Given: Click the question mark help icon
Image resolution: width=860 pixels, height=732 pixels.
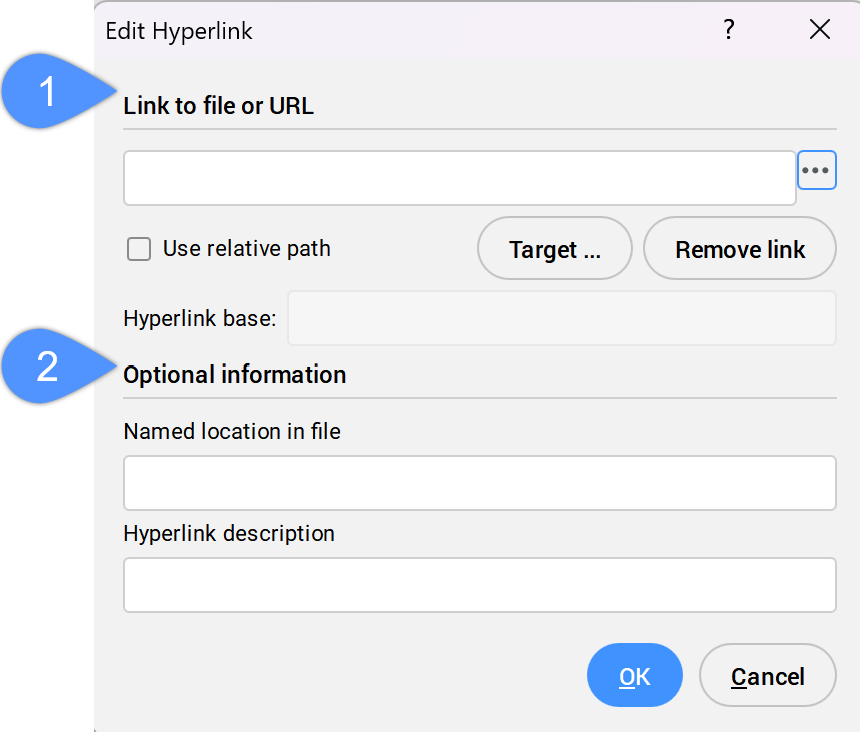Looking at the screenshot, I should point(729,30).
